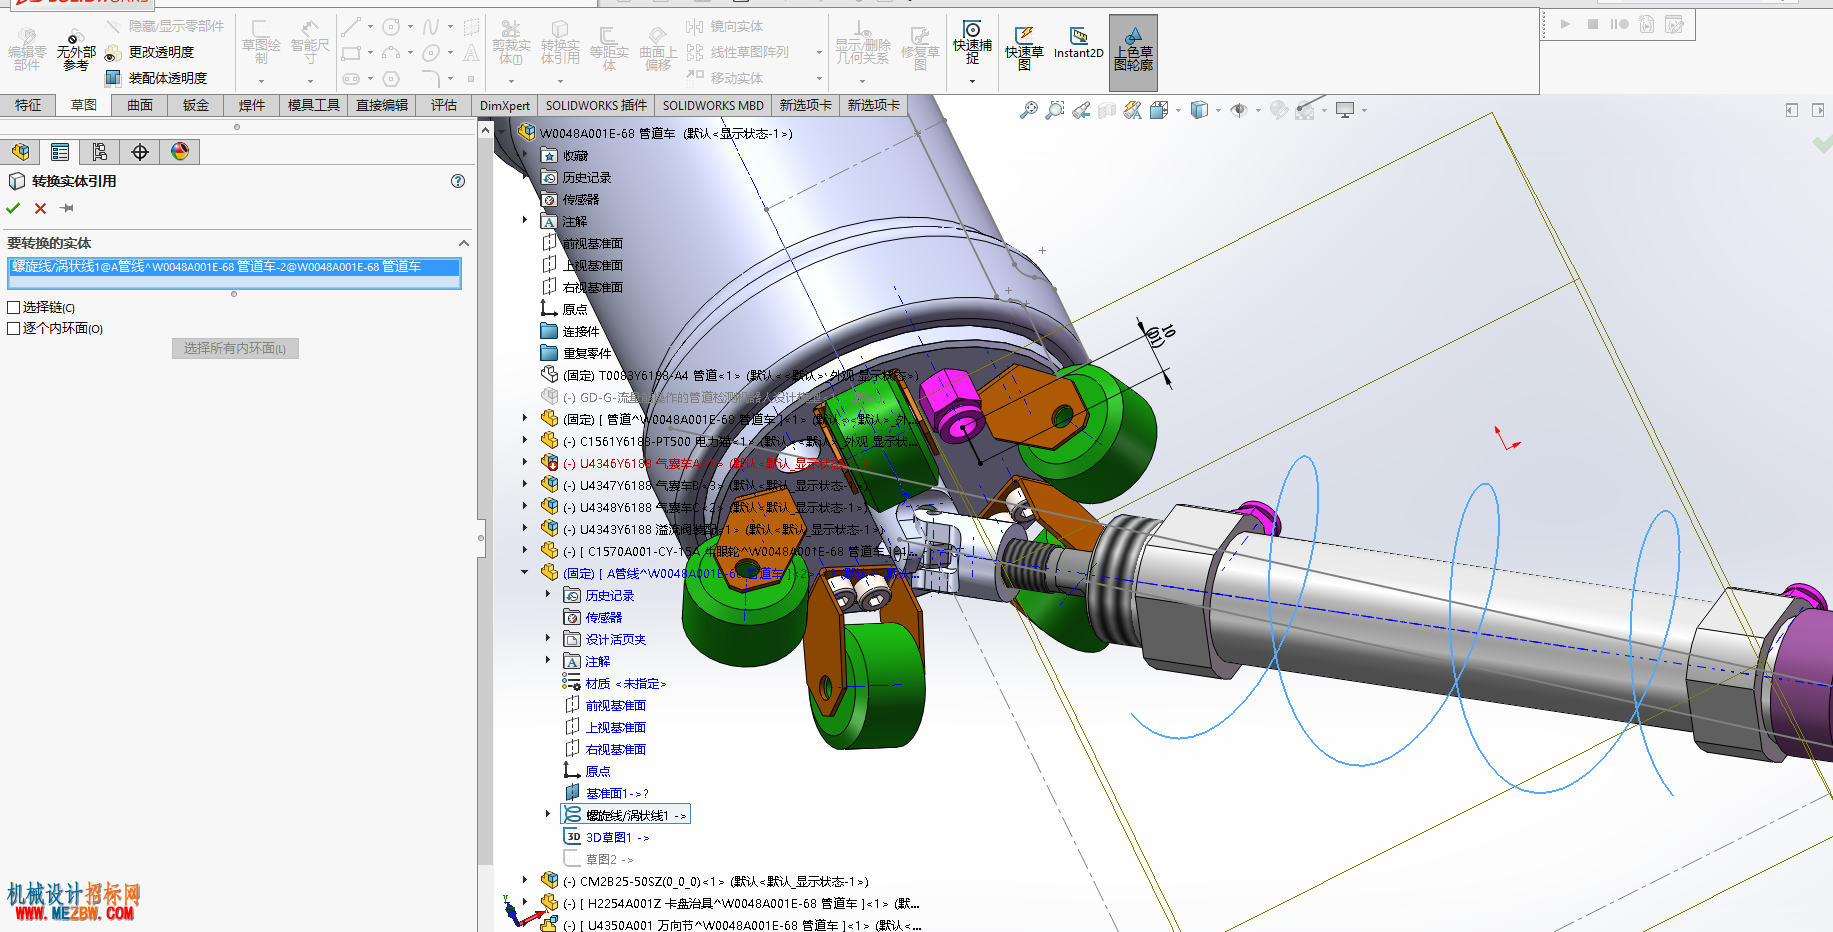Pin the panel with the pushpin icon
This screenshot has height=932, width=1833.
[x=67, y=208]
